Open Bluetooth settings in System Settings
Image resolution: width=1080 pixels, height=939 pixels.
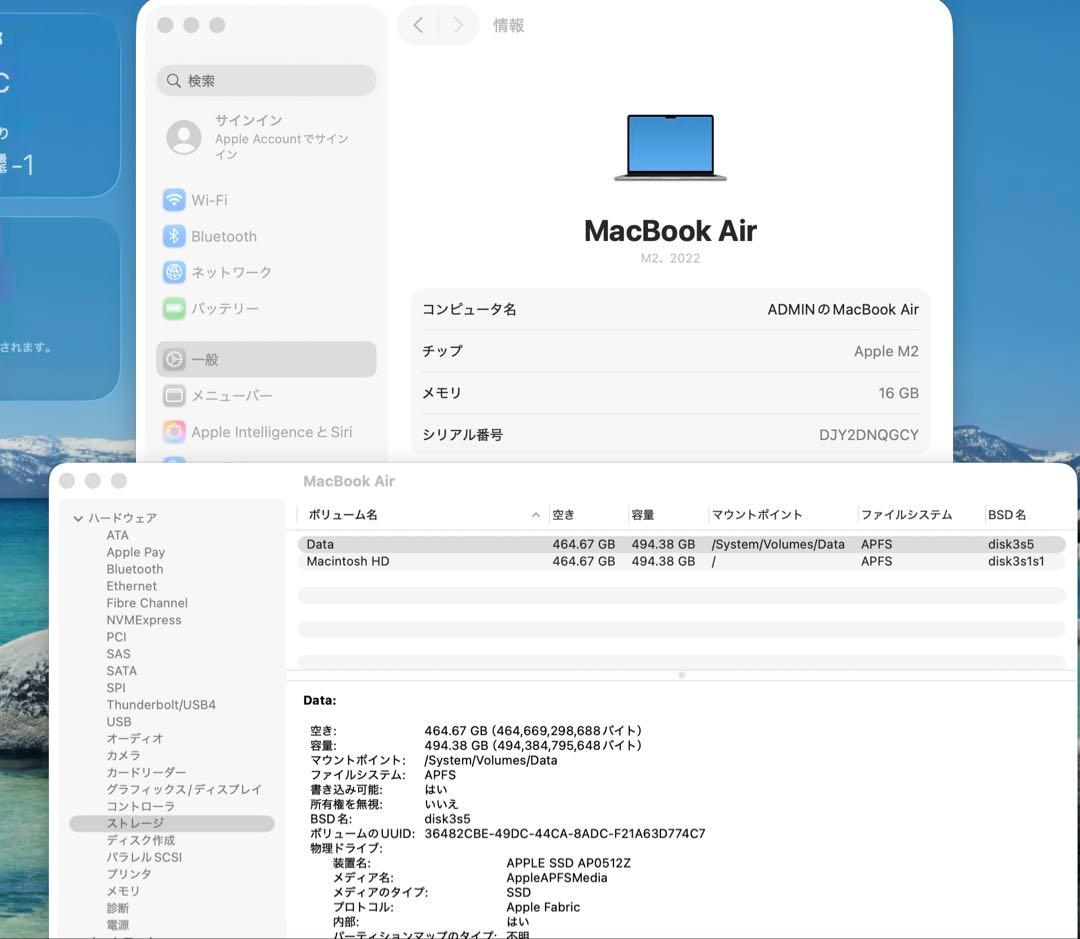221,236
